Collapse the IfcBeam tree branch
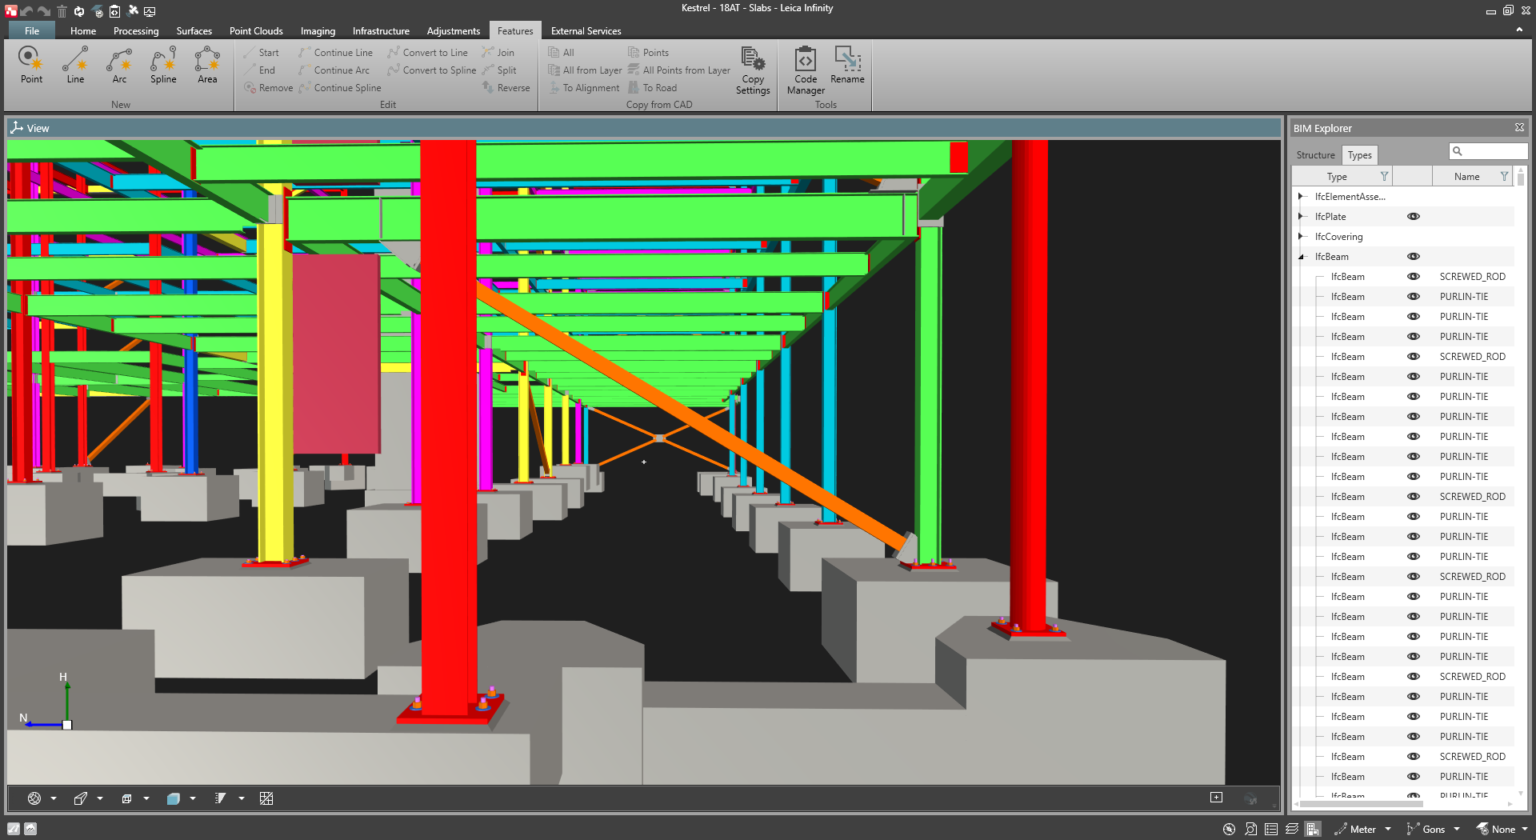This screenshot has height=840, width=1536. [x=1300, y=256]
